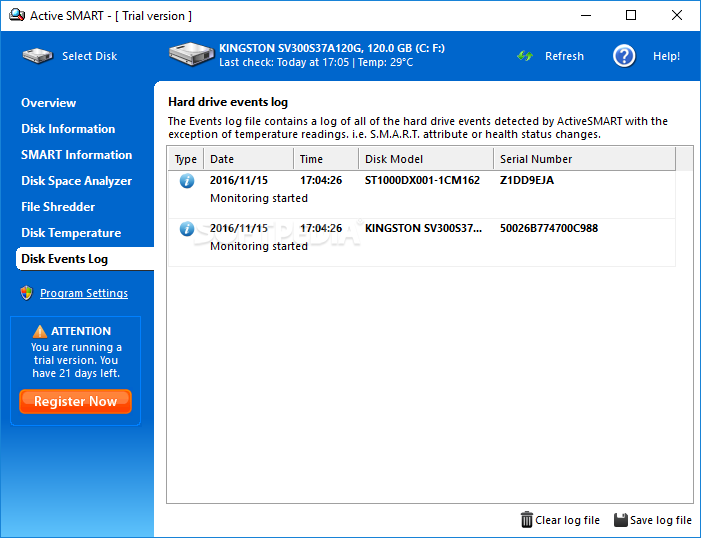This screenshot has width=701, height=538.
Task: Click the Clear log file trash icon
Action: [x=527, y=520]
